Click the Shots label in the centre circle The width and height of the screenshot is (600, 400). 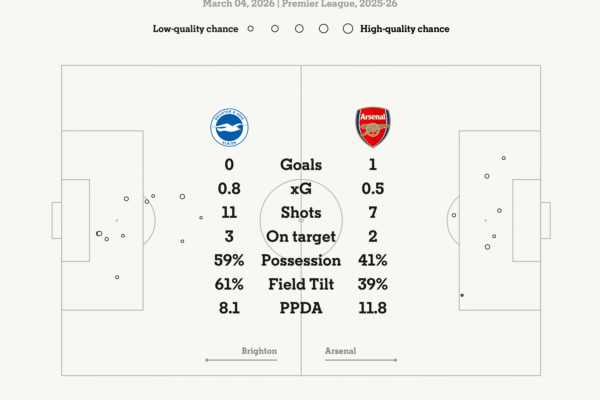(301, 212)
